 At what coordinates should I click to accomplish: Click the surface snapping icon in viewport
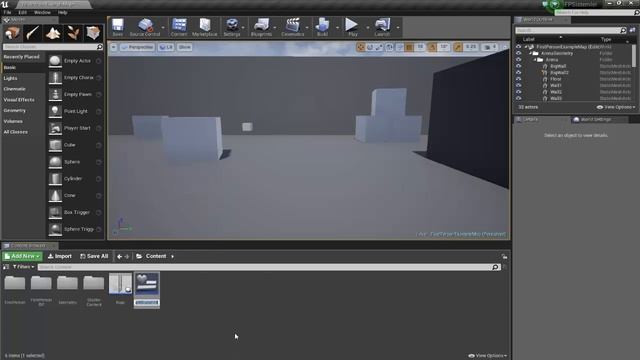point(400,47)
